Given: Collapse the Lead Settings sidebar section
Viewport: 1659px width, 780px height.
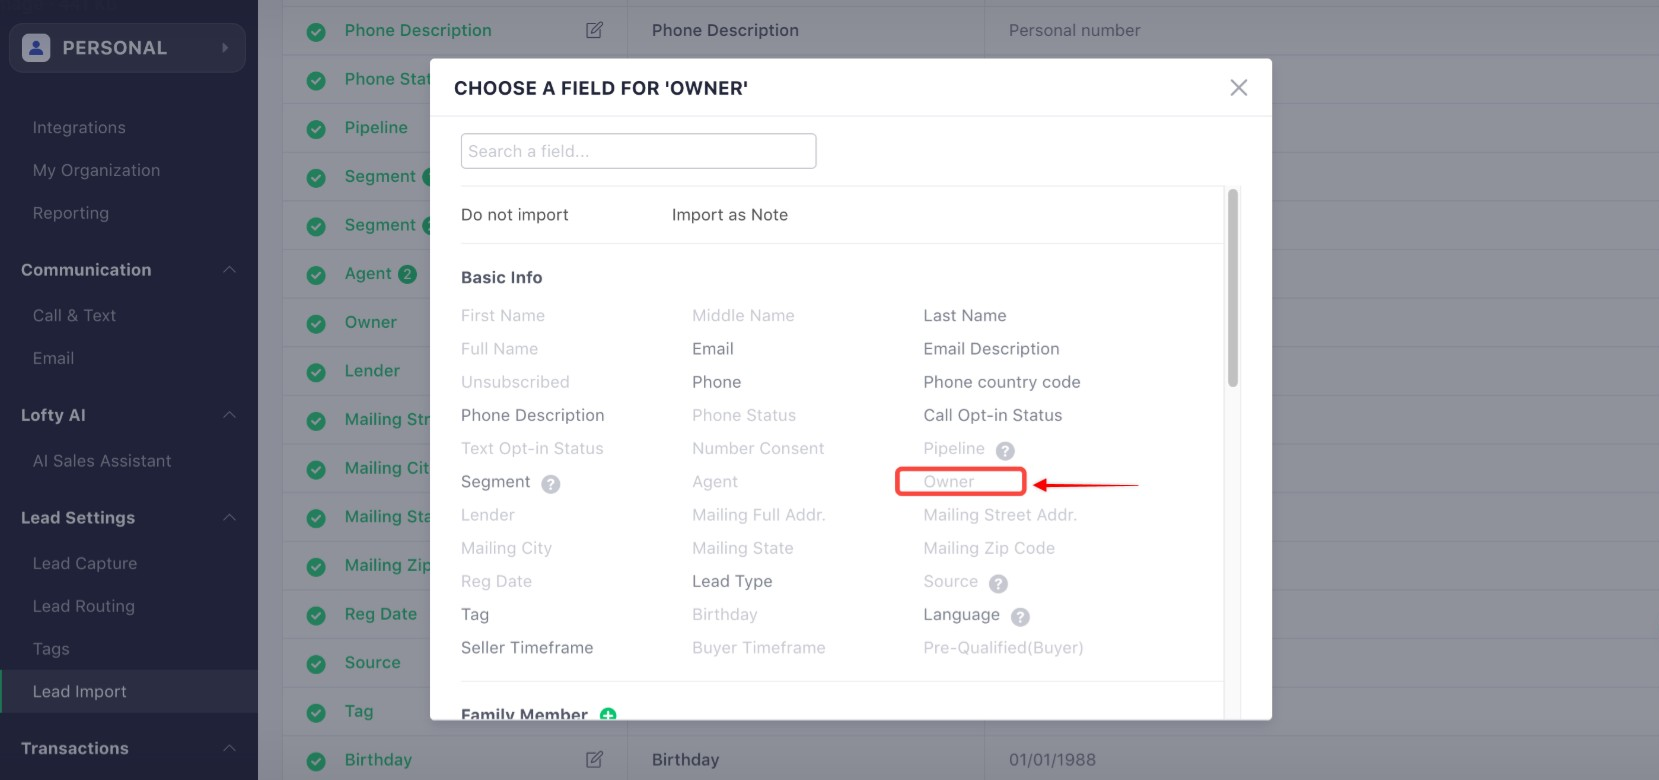Looking at the screenshot, I should click(x=229, y=517).
